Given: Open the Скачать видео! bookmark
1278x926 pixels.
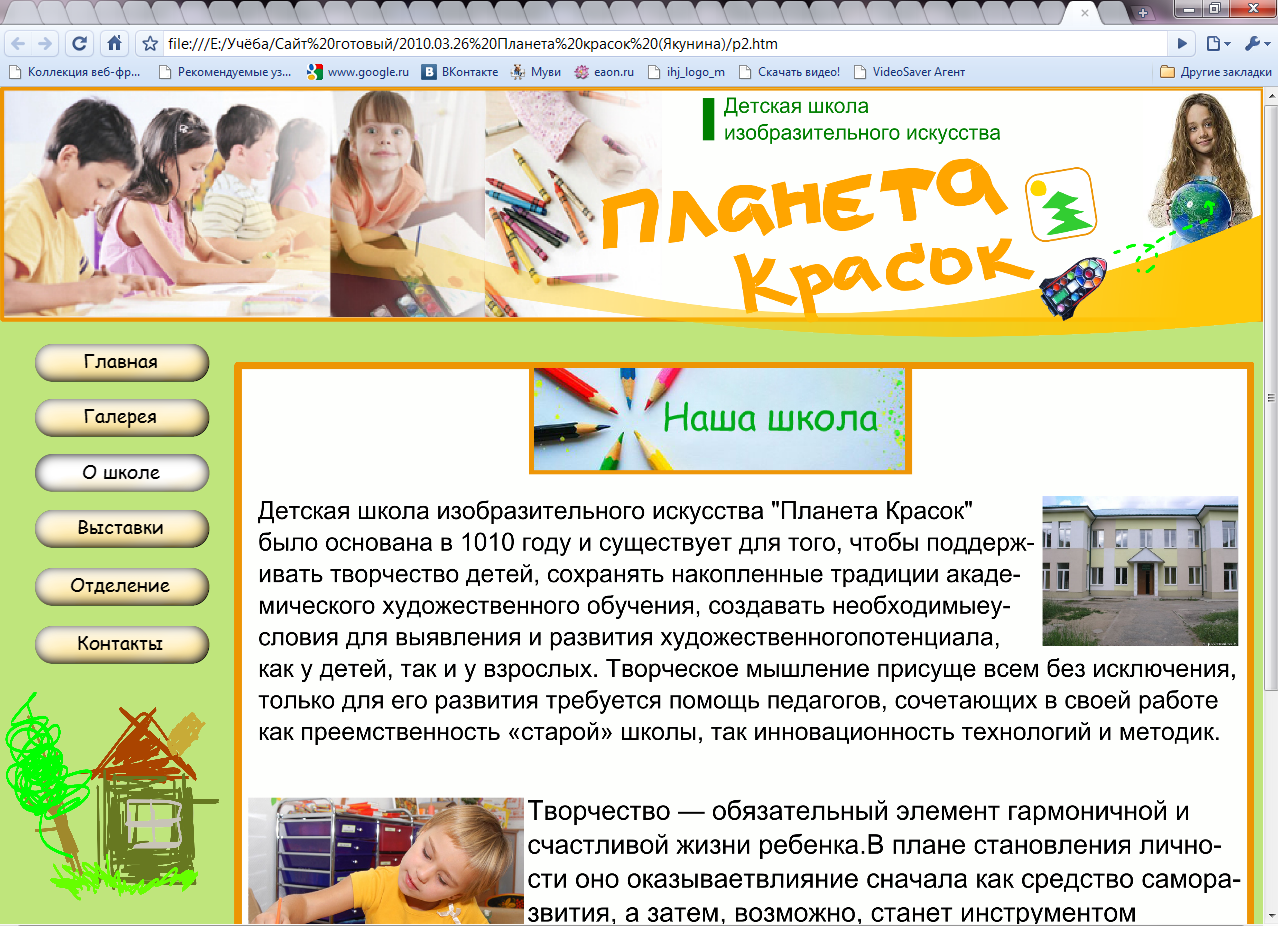Looking at the screenshot, I should coord(789,72).
